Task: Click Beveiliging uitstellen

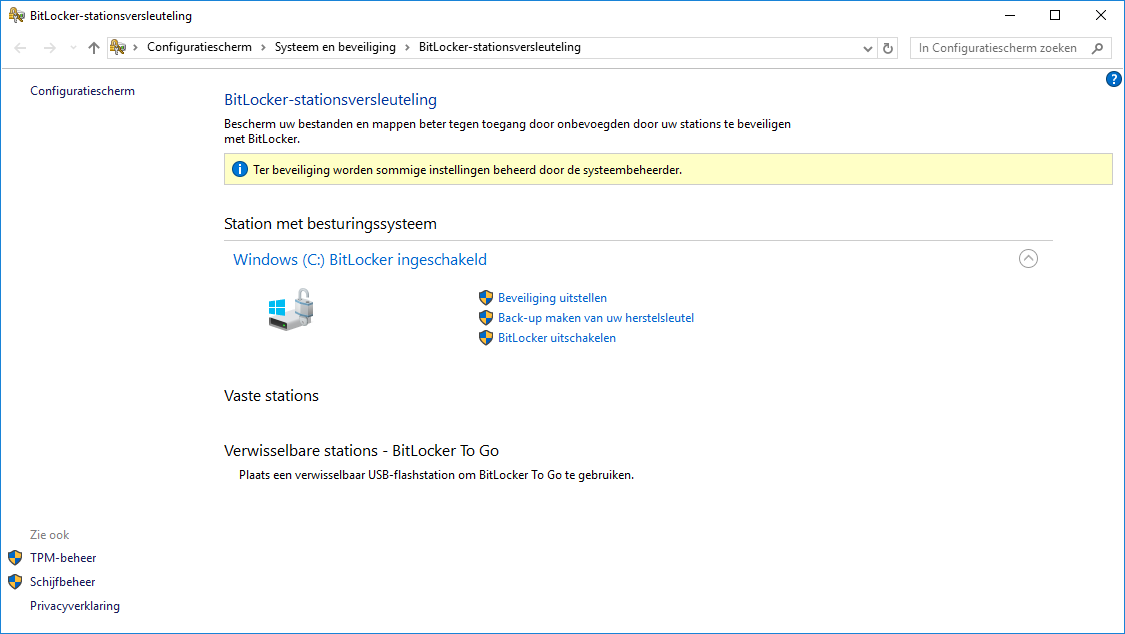Action: [x=552, y=298]
